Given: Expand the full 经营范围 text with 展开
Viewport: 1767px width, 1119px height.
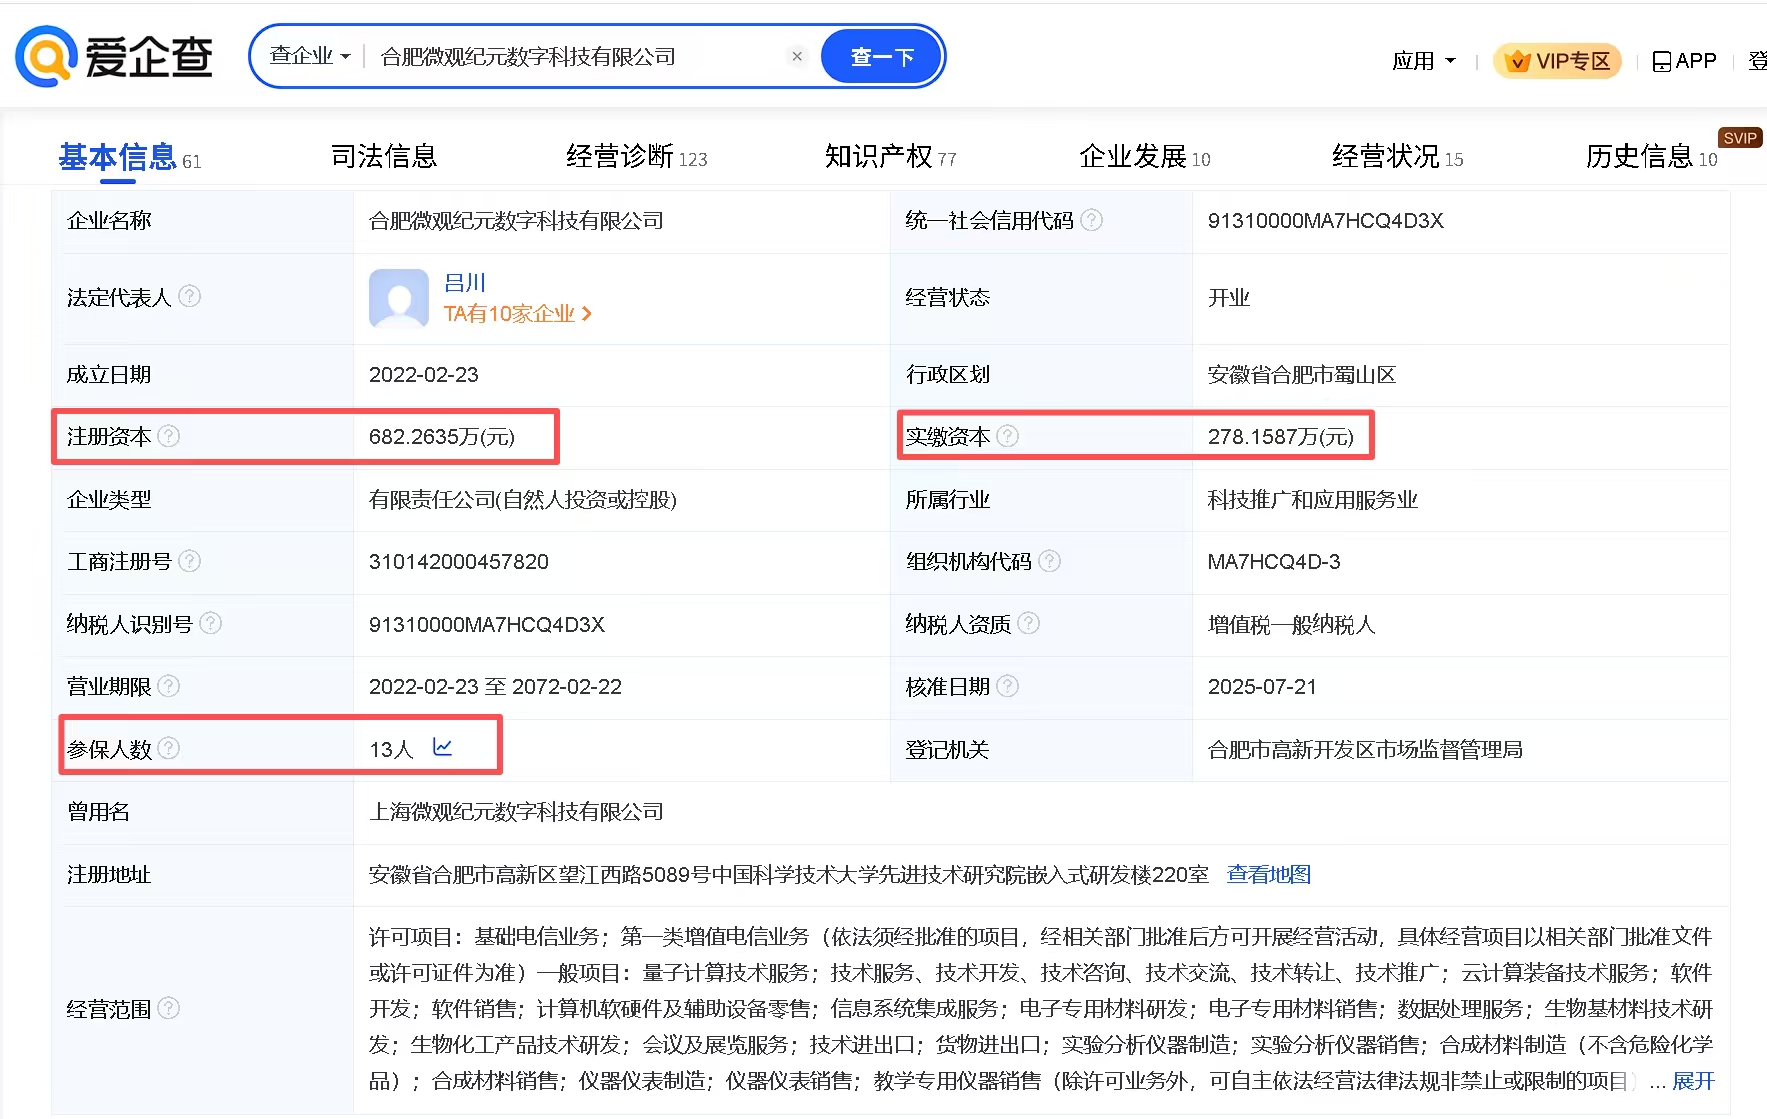Looking at the screenshot, I should (x=1693, y=1081).
